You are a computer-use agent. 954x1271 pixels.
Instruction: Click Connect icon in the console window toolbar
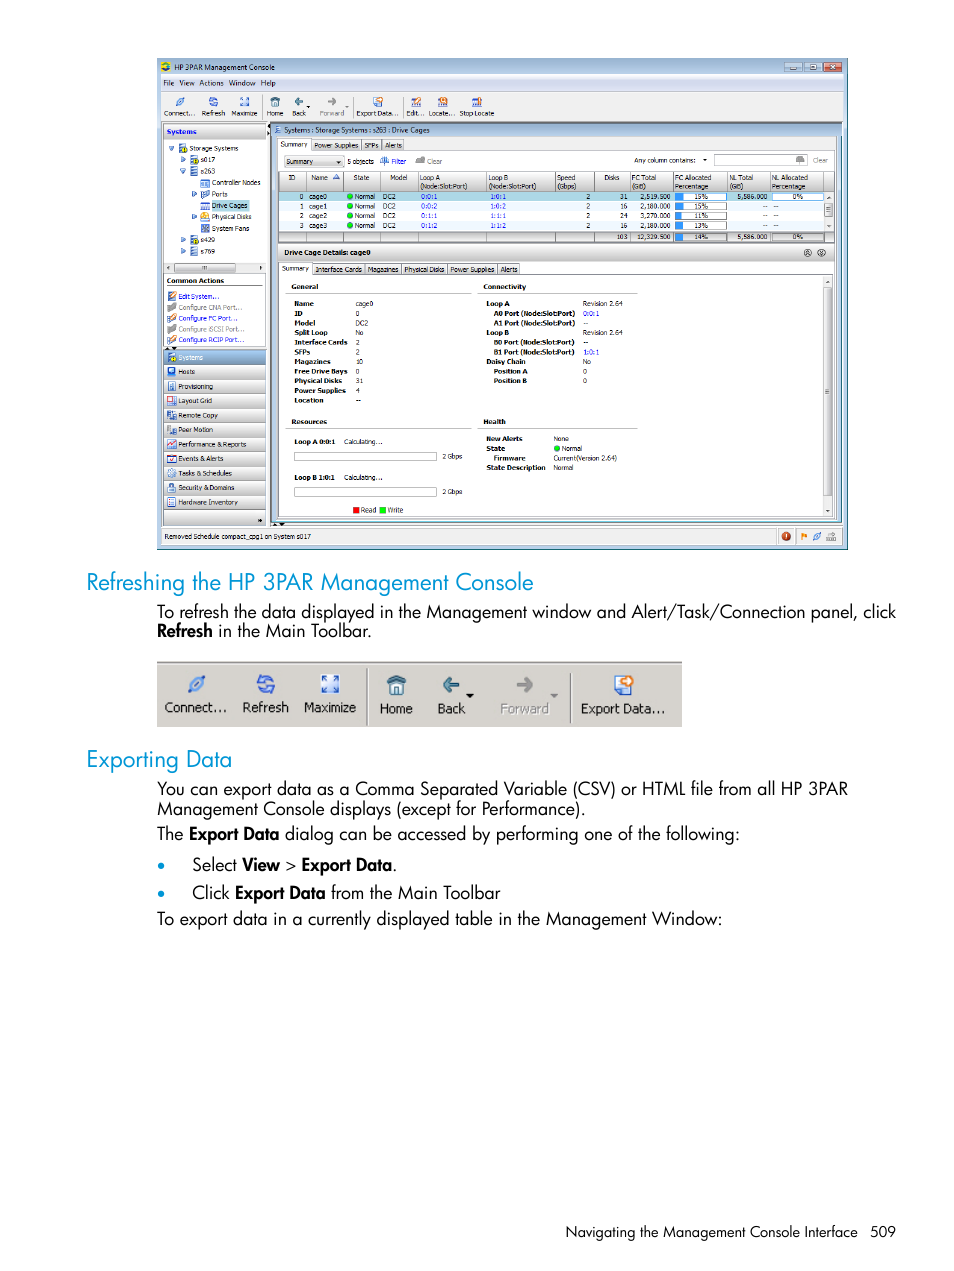[x=180, y=102]
